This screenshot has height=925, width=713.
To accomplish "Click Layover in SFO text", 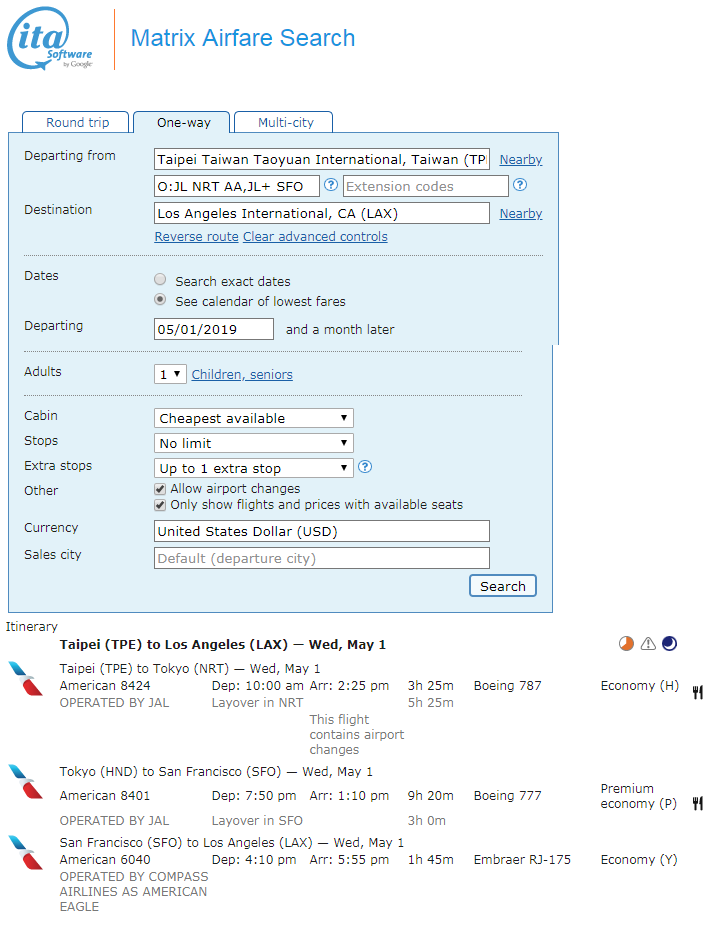I will (257, 821).
